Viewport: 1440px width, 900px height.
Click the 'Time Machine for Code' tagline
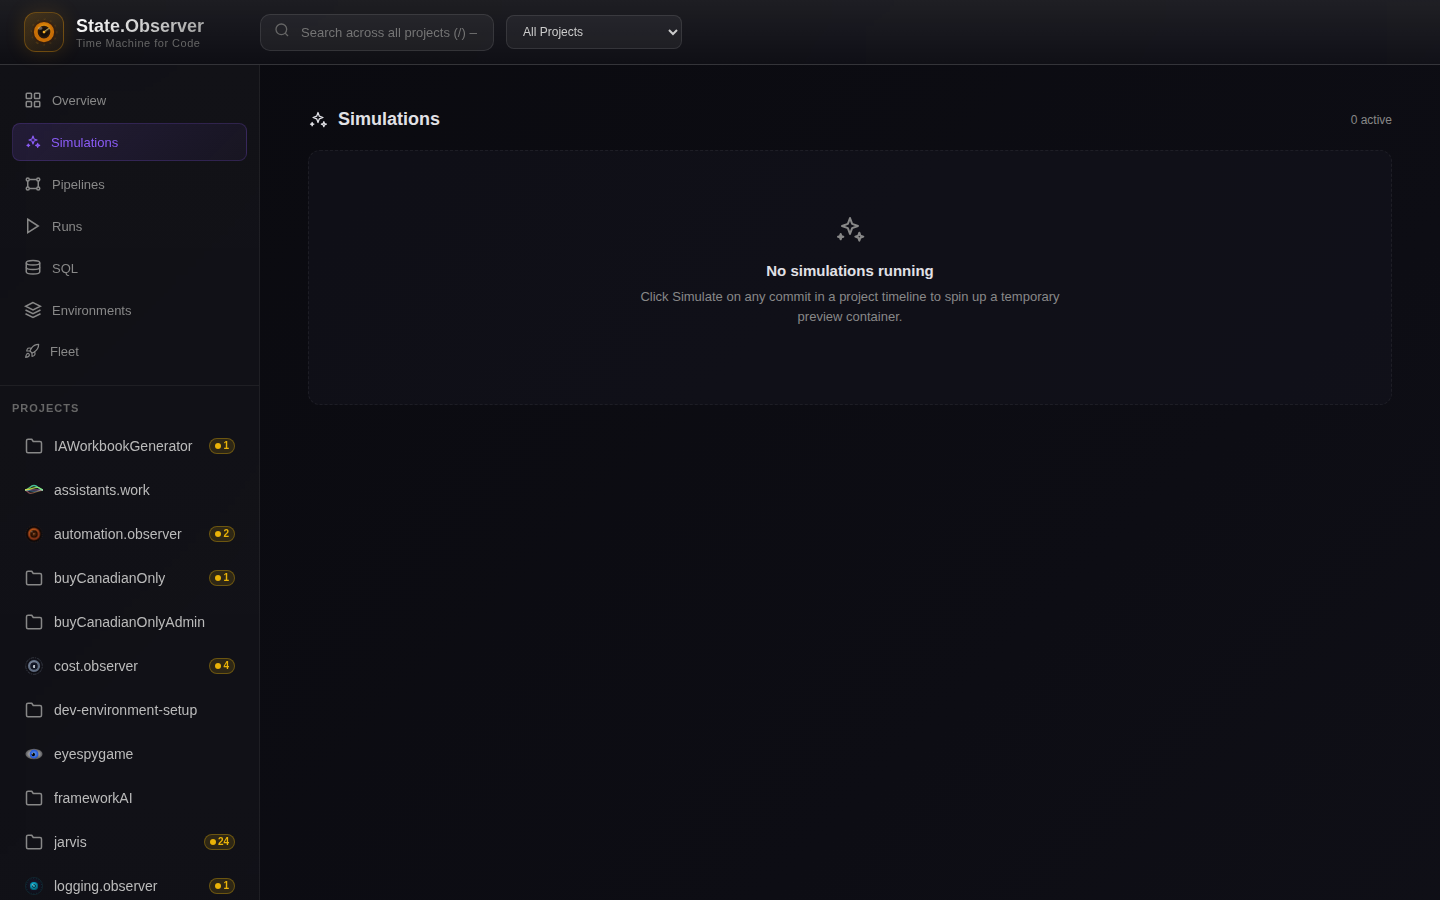pos(138,43)
